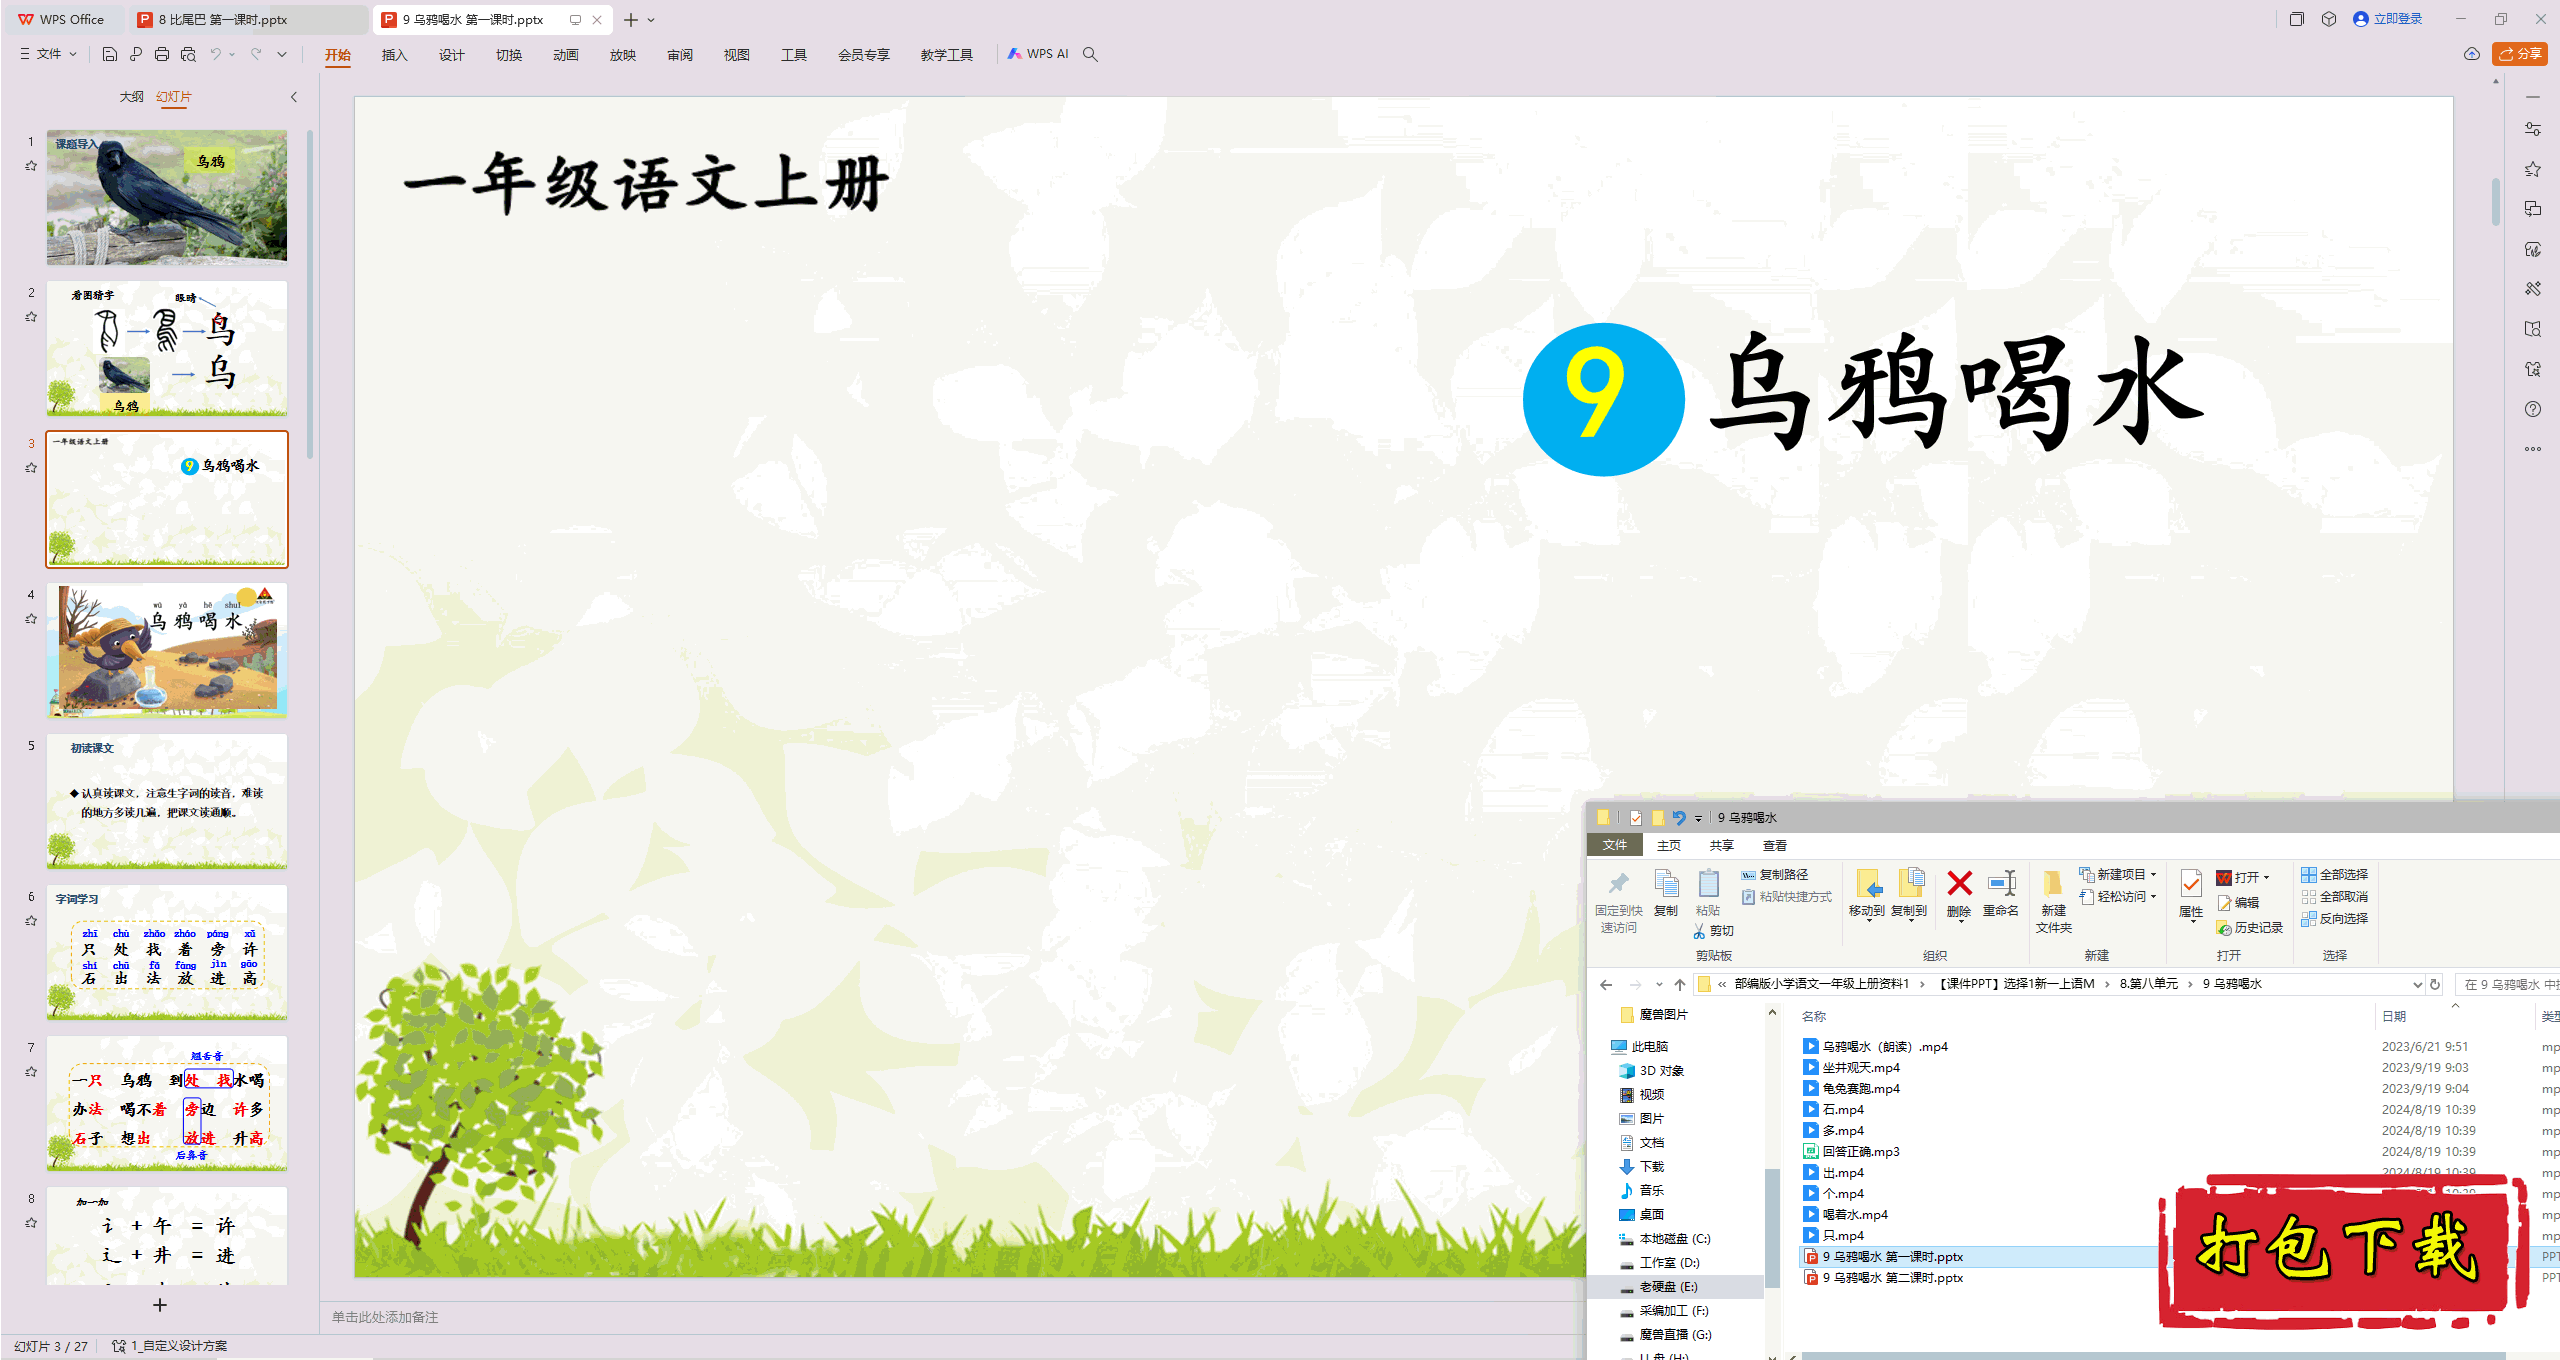The height and width of the screenshot is (1360, 2560).
Task: Click the settings sliders icon in right sidebar
Action: coord(2533,129)
